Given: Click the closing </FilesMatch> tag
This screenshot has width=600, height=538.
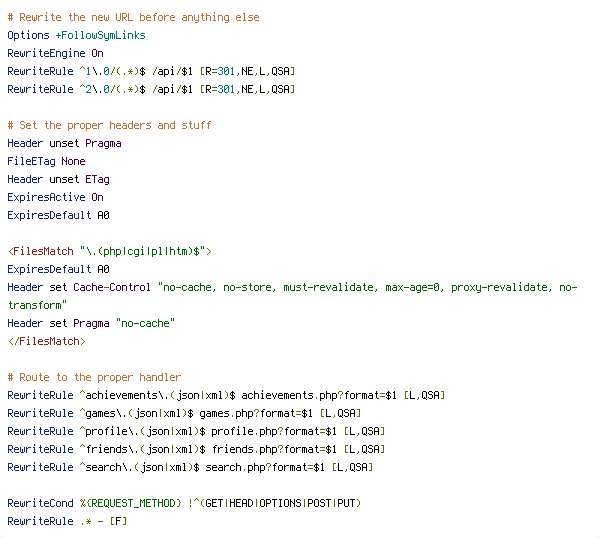Looking at the screenshot, I should click(46, 341).
